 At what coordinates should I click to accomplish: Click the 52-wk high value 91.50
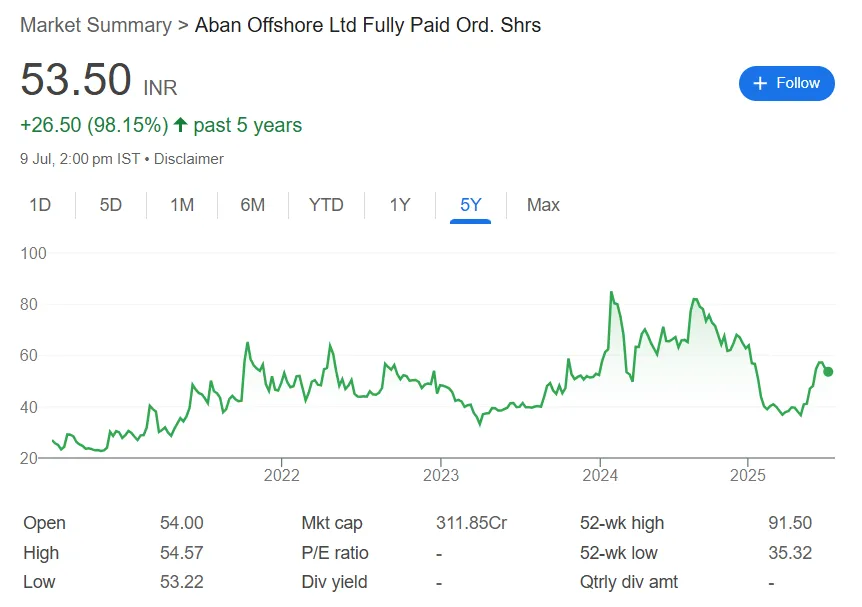(790, 523)
